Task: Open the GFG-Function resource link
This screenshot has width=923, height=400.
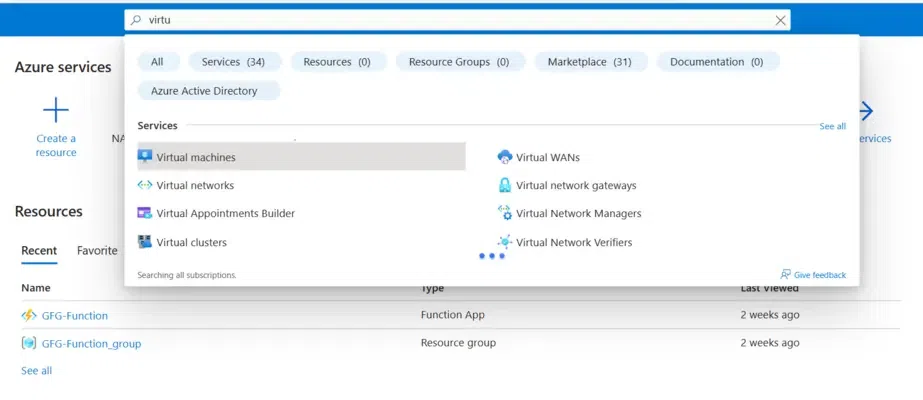Action: coord(75,315)
